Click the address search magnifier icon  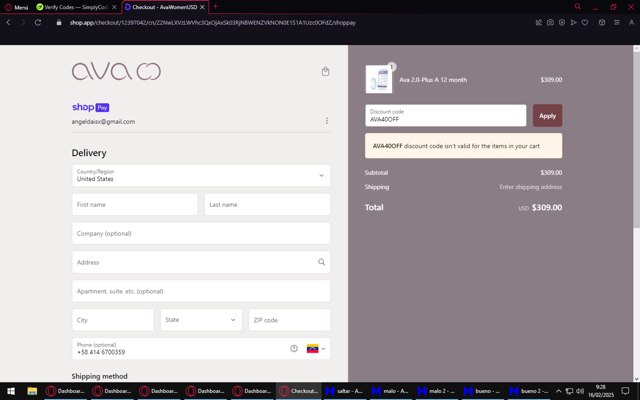pos(322,262)
